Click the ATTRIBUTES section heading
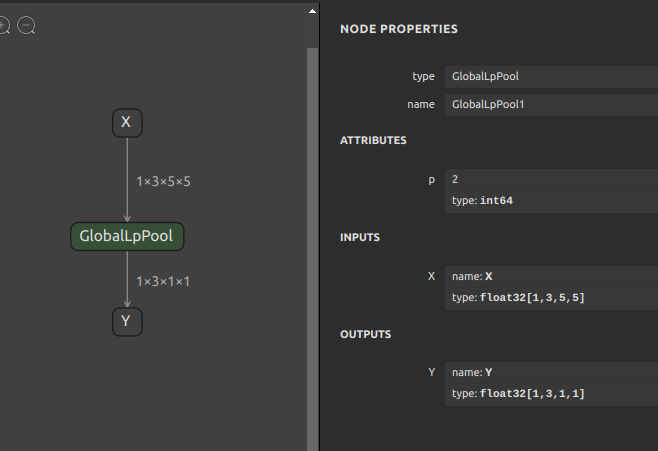658x451 pixels. click(x=373, y=141)
